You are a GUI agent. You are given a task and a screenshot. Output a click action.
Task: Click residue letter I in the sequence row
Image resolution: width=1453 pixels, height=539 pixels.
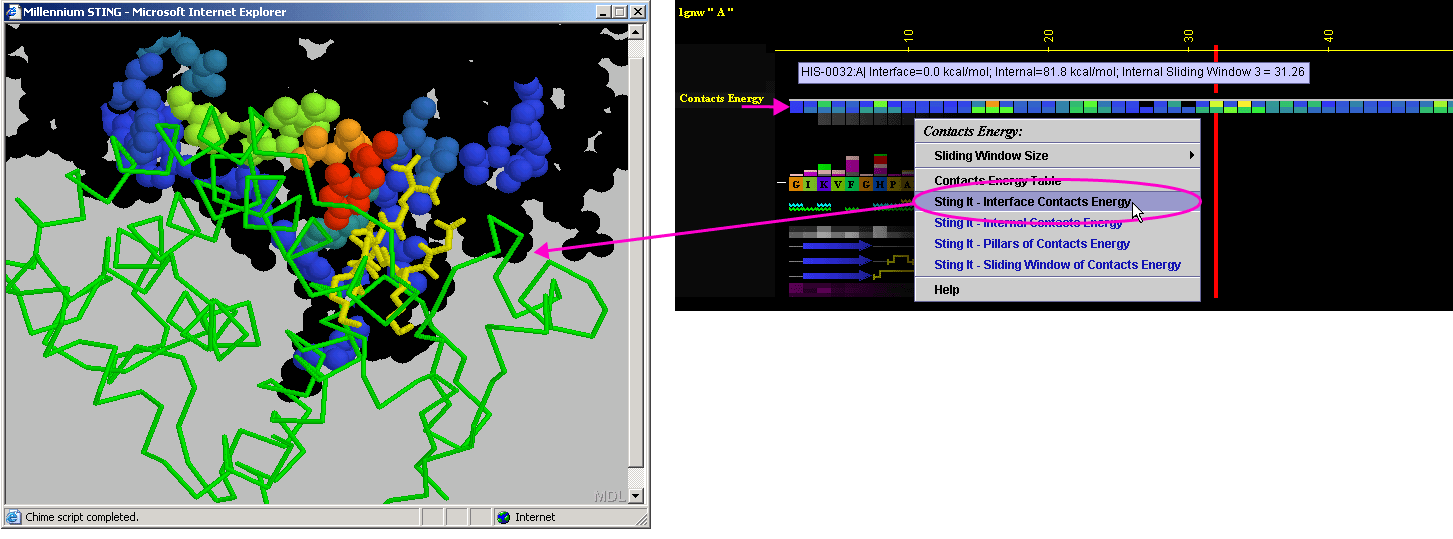click(x=810, y=184)
